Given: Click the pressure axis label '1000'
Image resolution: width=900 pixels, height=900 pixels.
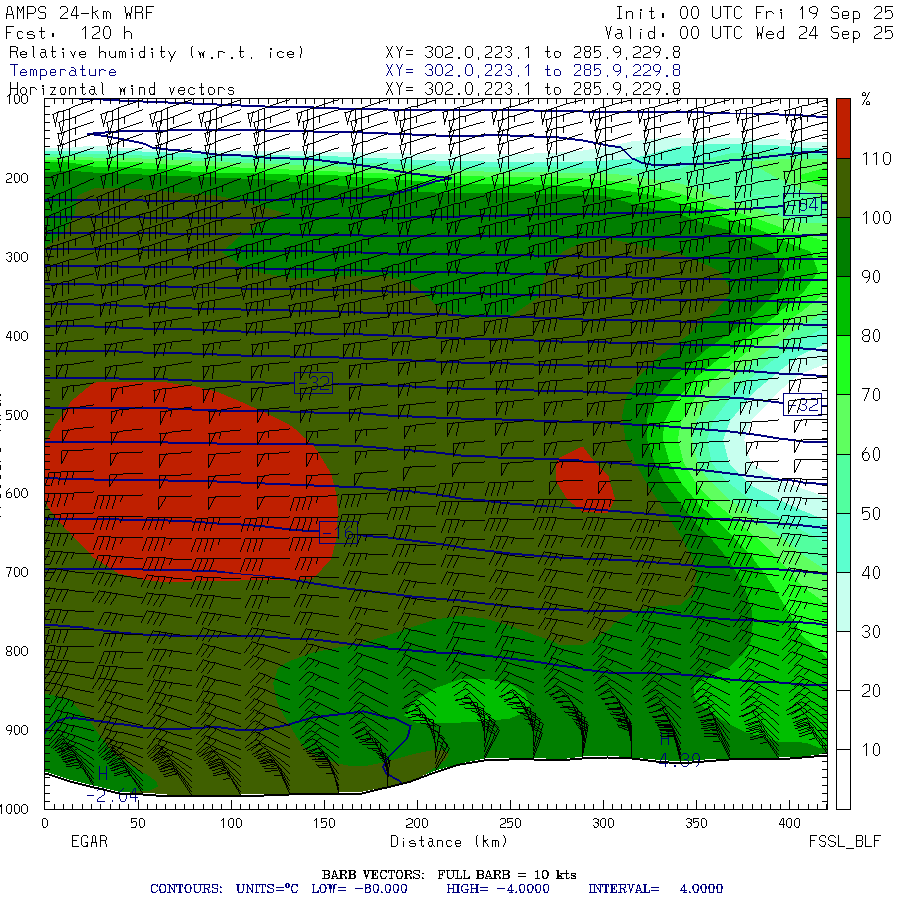Looking at the screenshot, I should [14, 809].
